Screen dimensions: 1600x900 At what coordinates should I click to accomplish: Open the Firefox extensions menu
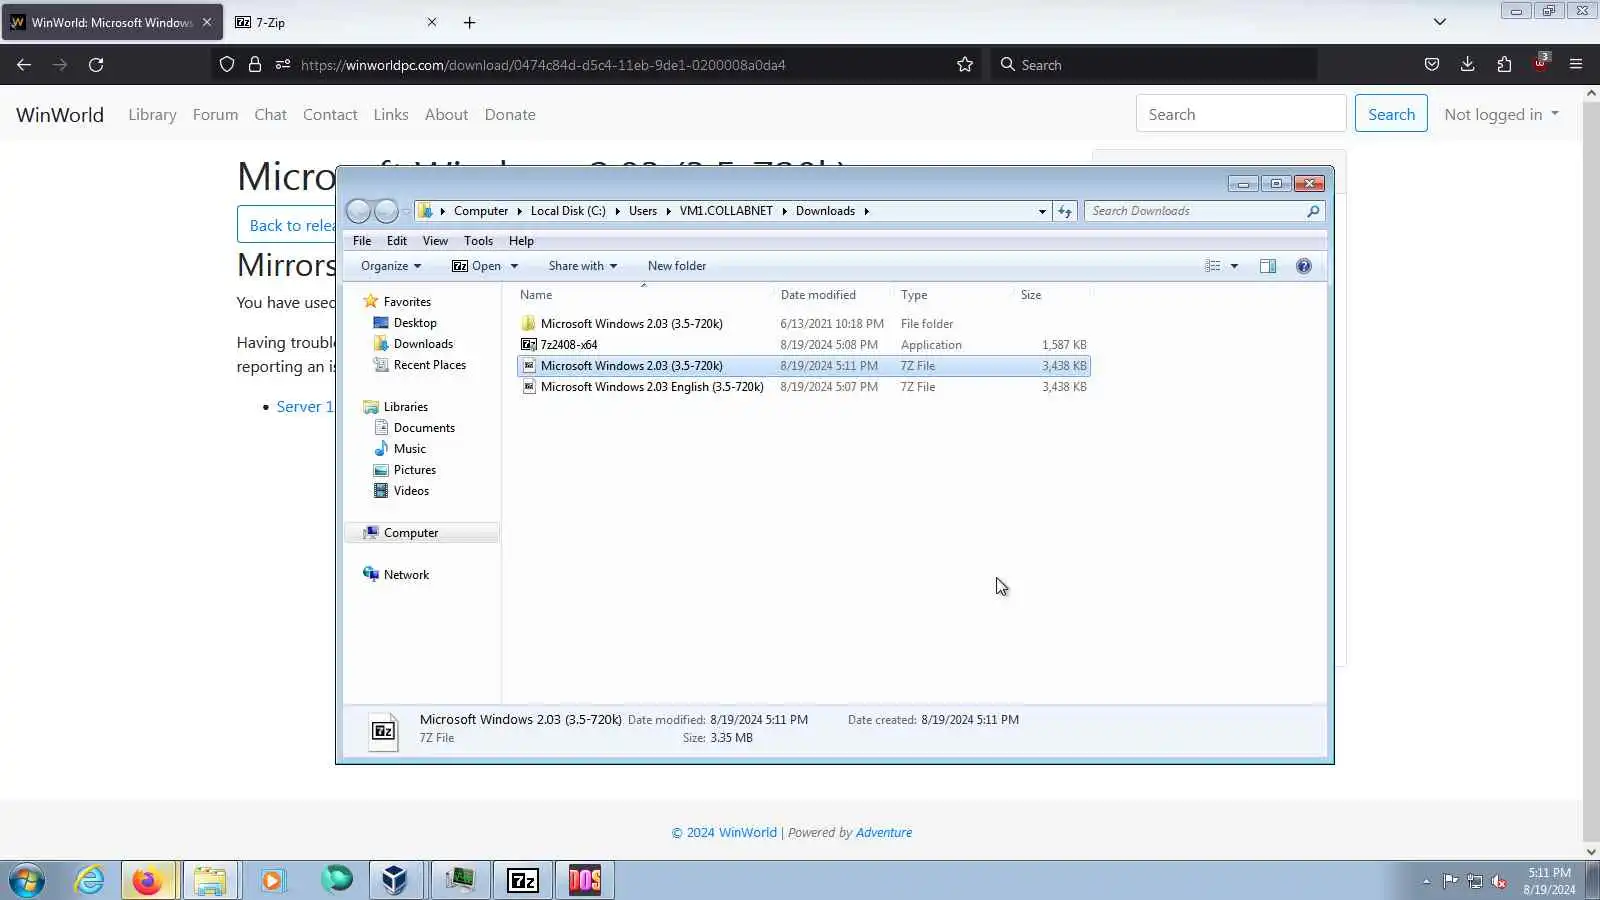(x=1504, y=65)
